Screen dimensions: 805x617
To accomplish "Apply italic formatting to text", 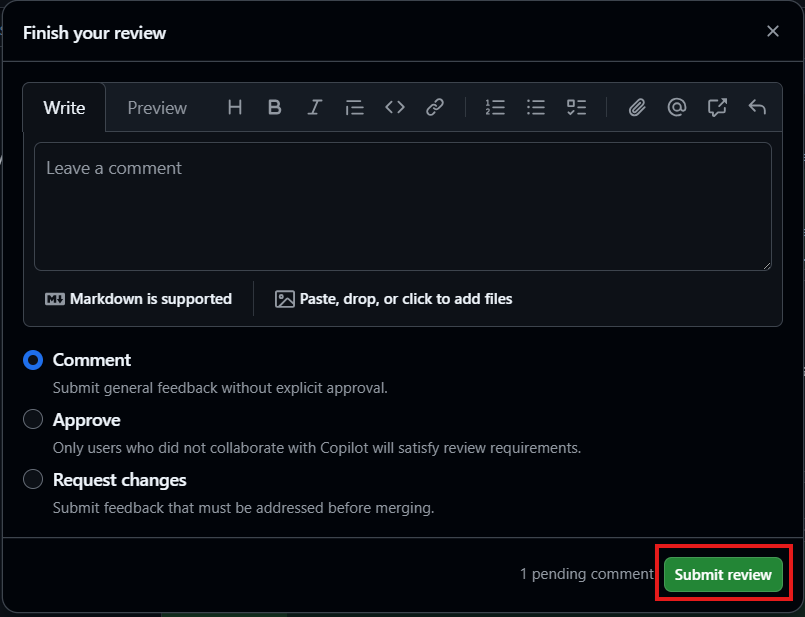I will click(315, 108).
